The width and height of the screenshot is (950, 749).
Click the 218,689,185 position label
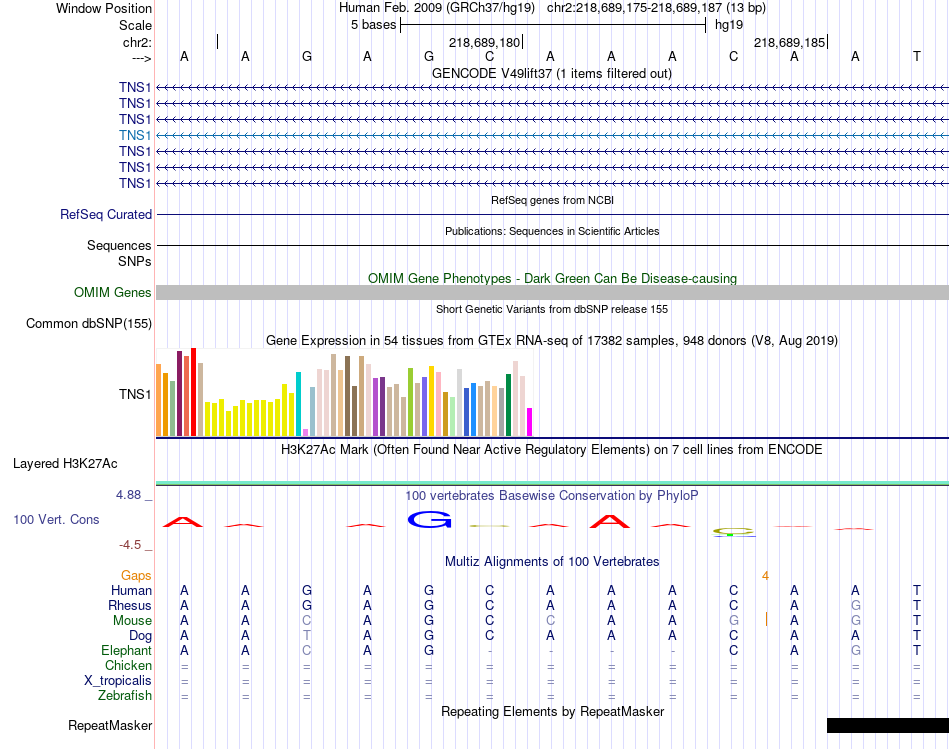[789, 42]
